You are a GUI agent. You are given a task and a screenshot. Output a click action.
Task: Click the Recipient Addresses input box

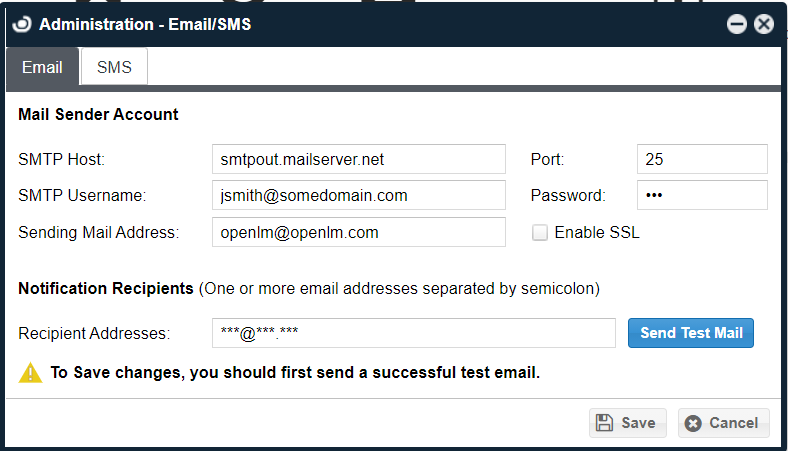413,333
